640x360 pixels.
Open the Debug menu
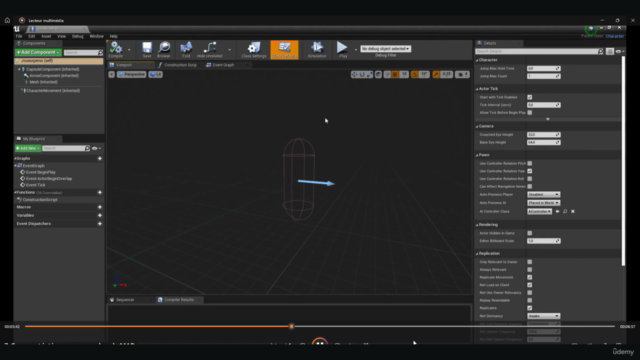point(78,36)
